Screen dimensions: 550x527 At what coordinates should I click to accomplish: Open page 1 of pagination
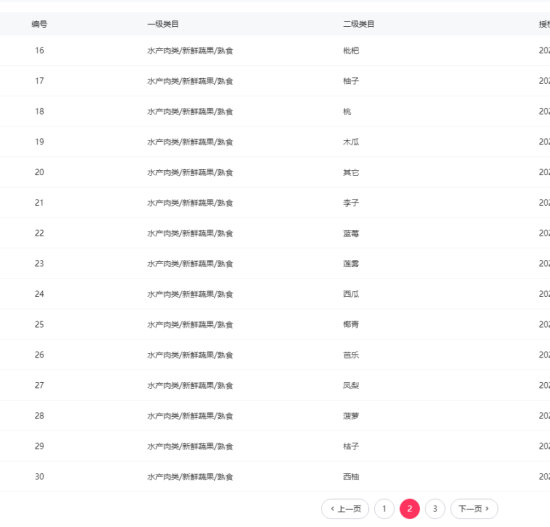[x=384, y=508]
